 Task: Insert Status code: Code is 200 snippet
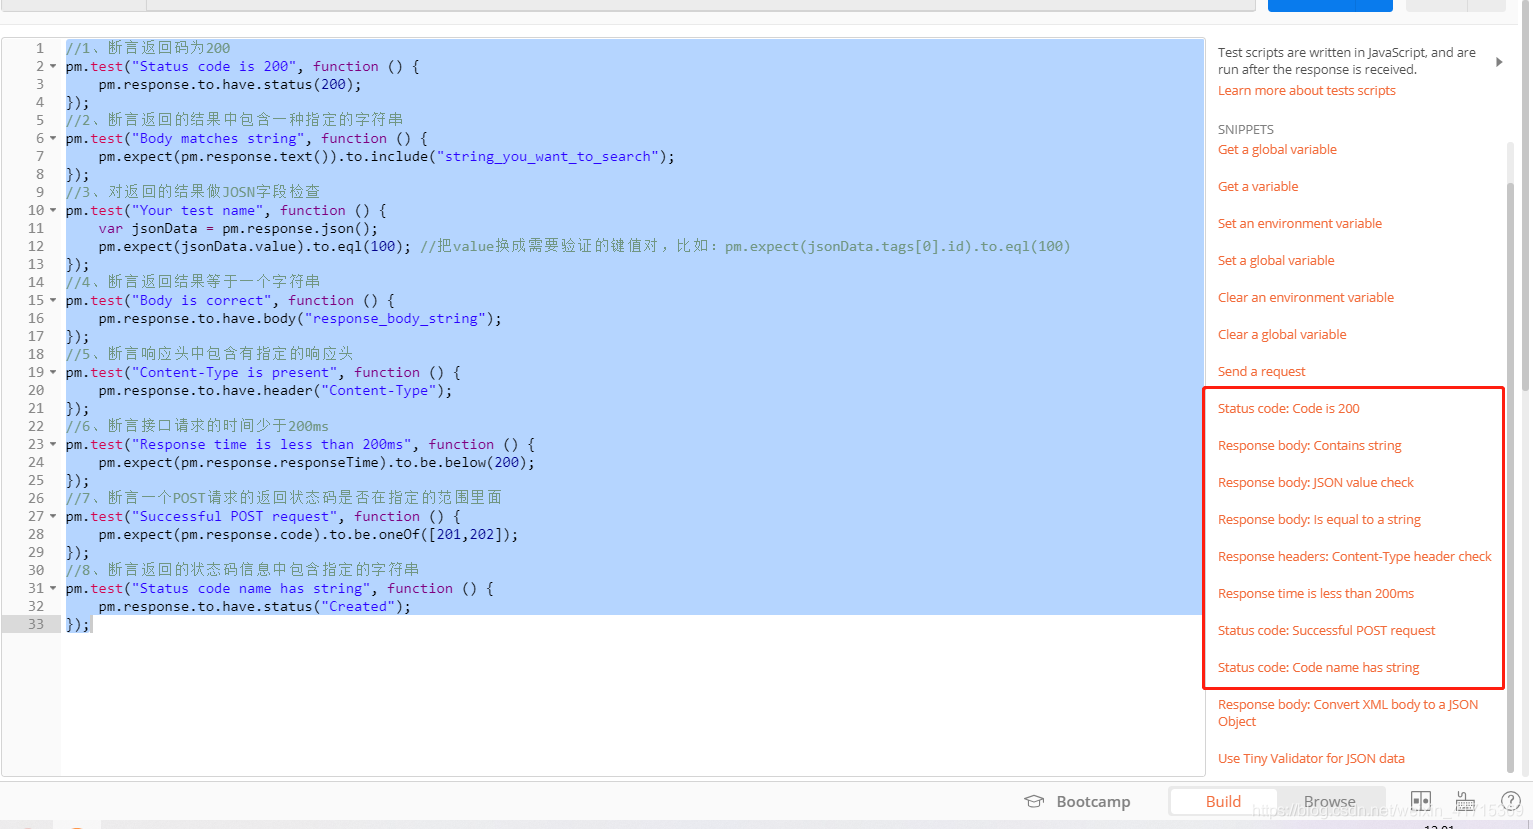tap(1289, 409)
